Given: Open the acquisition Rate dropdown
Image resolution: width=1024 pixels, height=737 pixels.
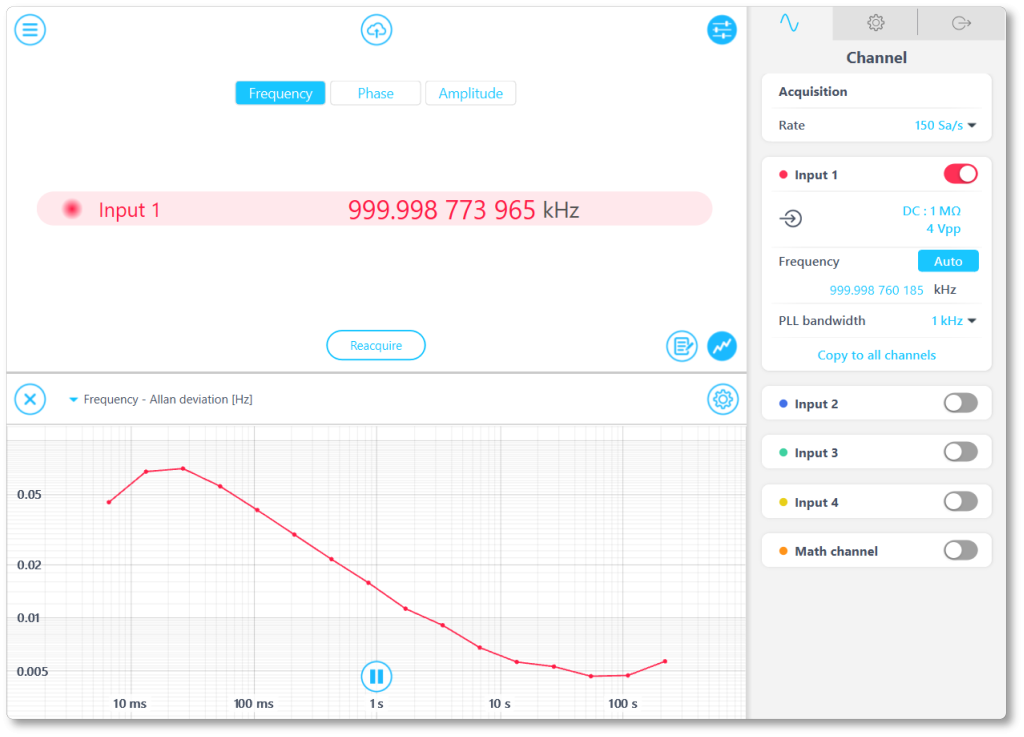Looking at the screenshot, I should click(x=945, y=126).
